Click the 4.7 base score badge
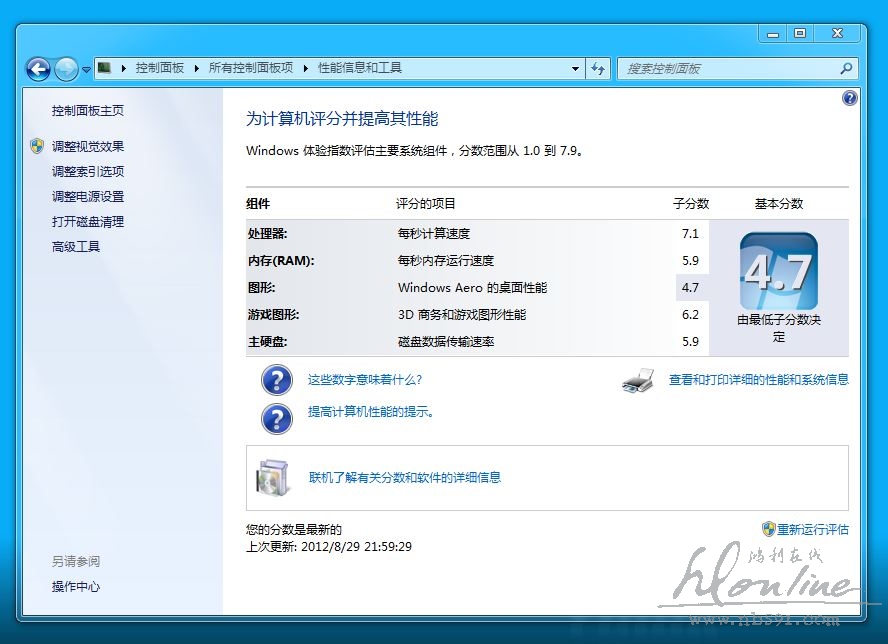The image size is (888, 644). (778, 272)
